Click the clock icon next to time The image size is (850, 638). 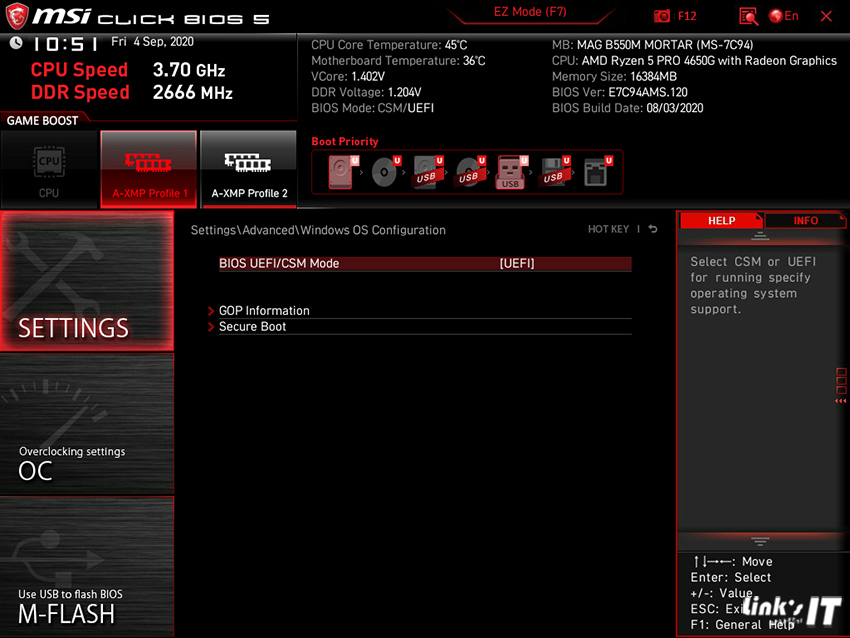[x=16, y=43]
